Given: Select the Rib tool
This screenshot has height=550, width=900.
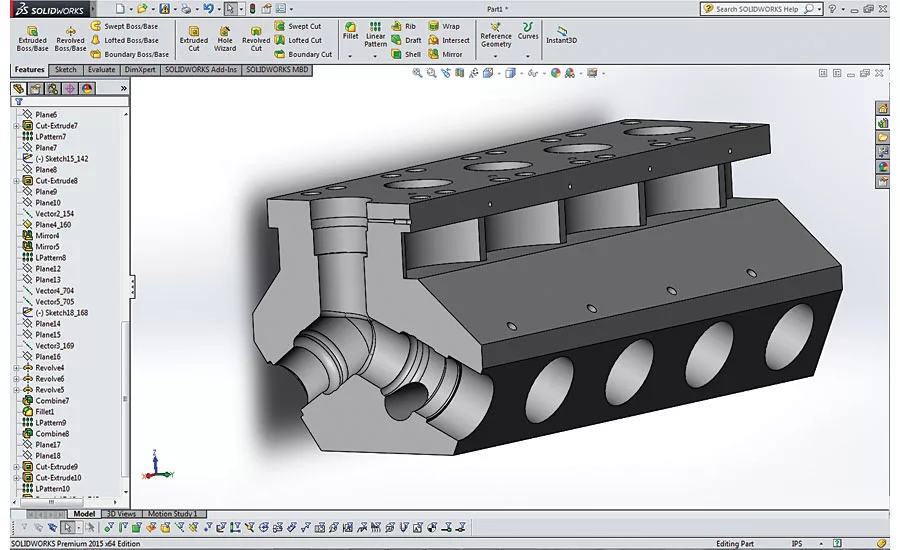Looking at the screenshot, I should [404, 26].
